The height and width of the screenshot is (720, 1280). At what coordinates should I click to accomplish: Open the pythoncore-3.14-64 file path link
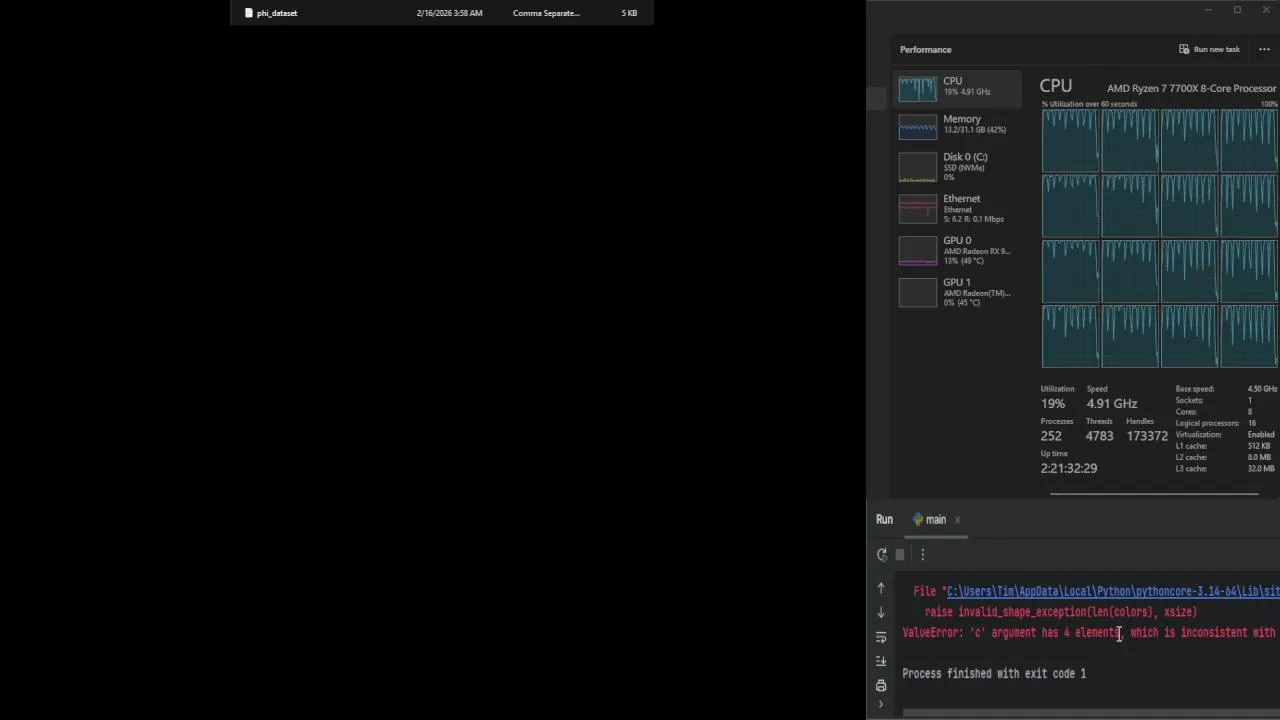coord(1113,591)
